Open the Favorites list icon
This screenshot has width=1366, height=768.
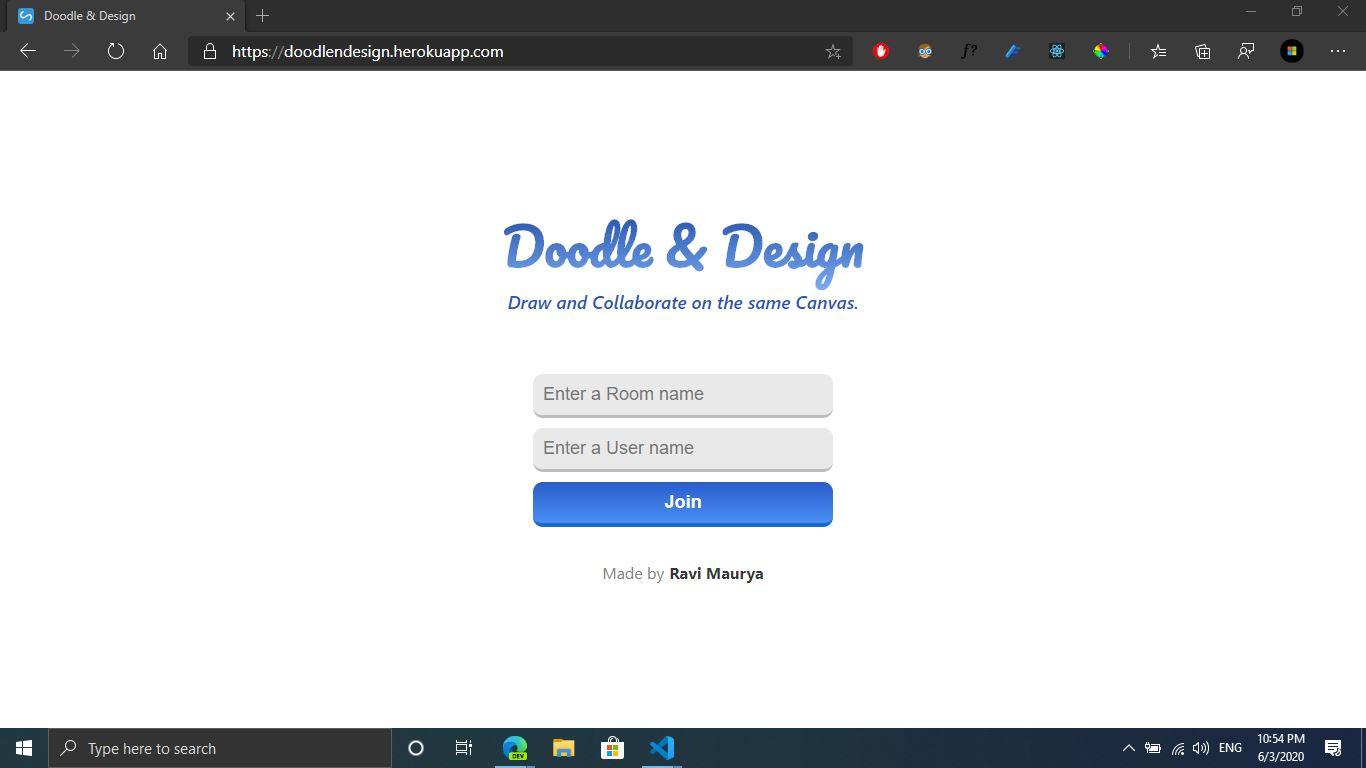1158,51
